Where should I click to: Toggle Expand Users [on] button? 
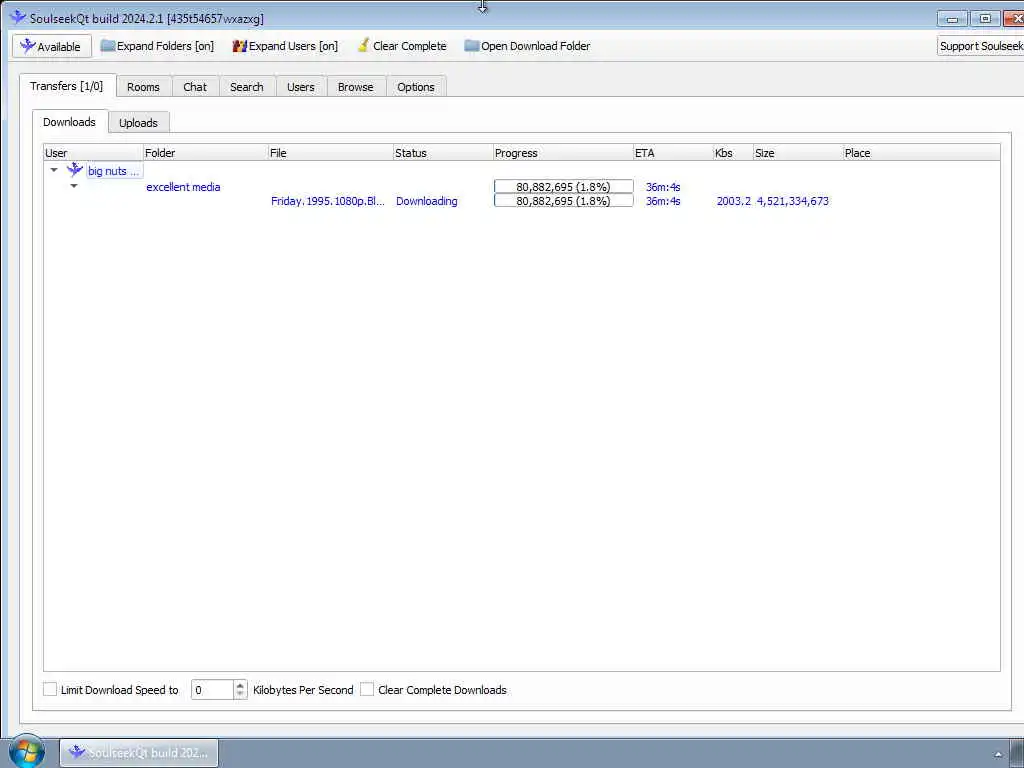285,46
